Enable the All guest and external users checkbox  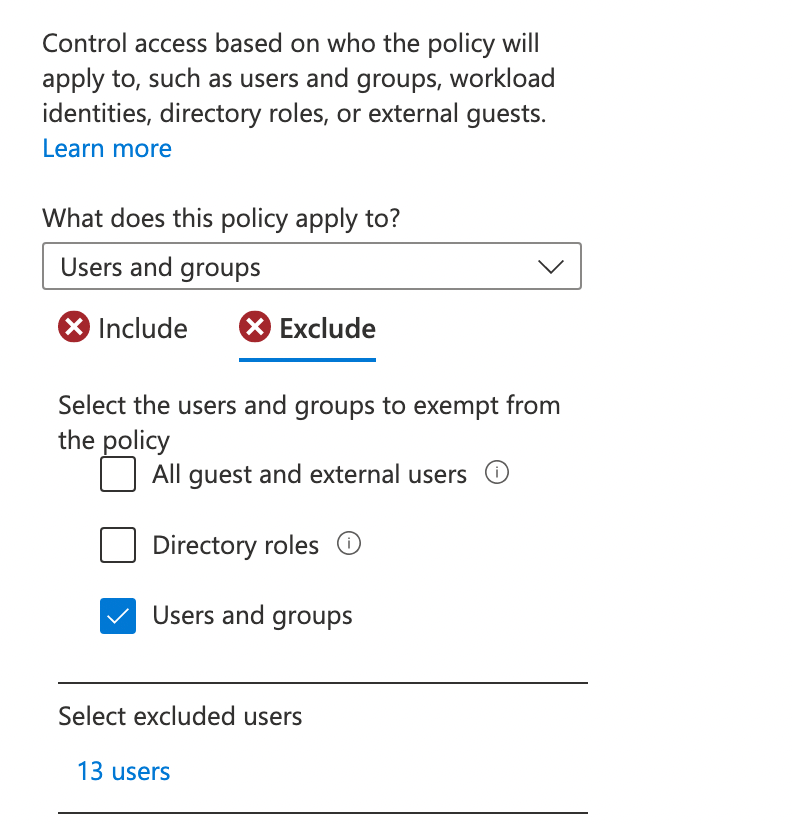pos(118,474)
